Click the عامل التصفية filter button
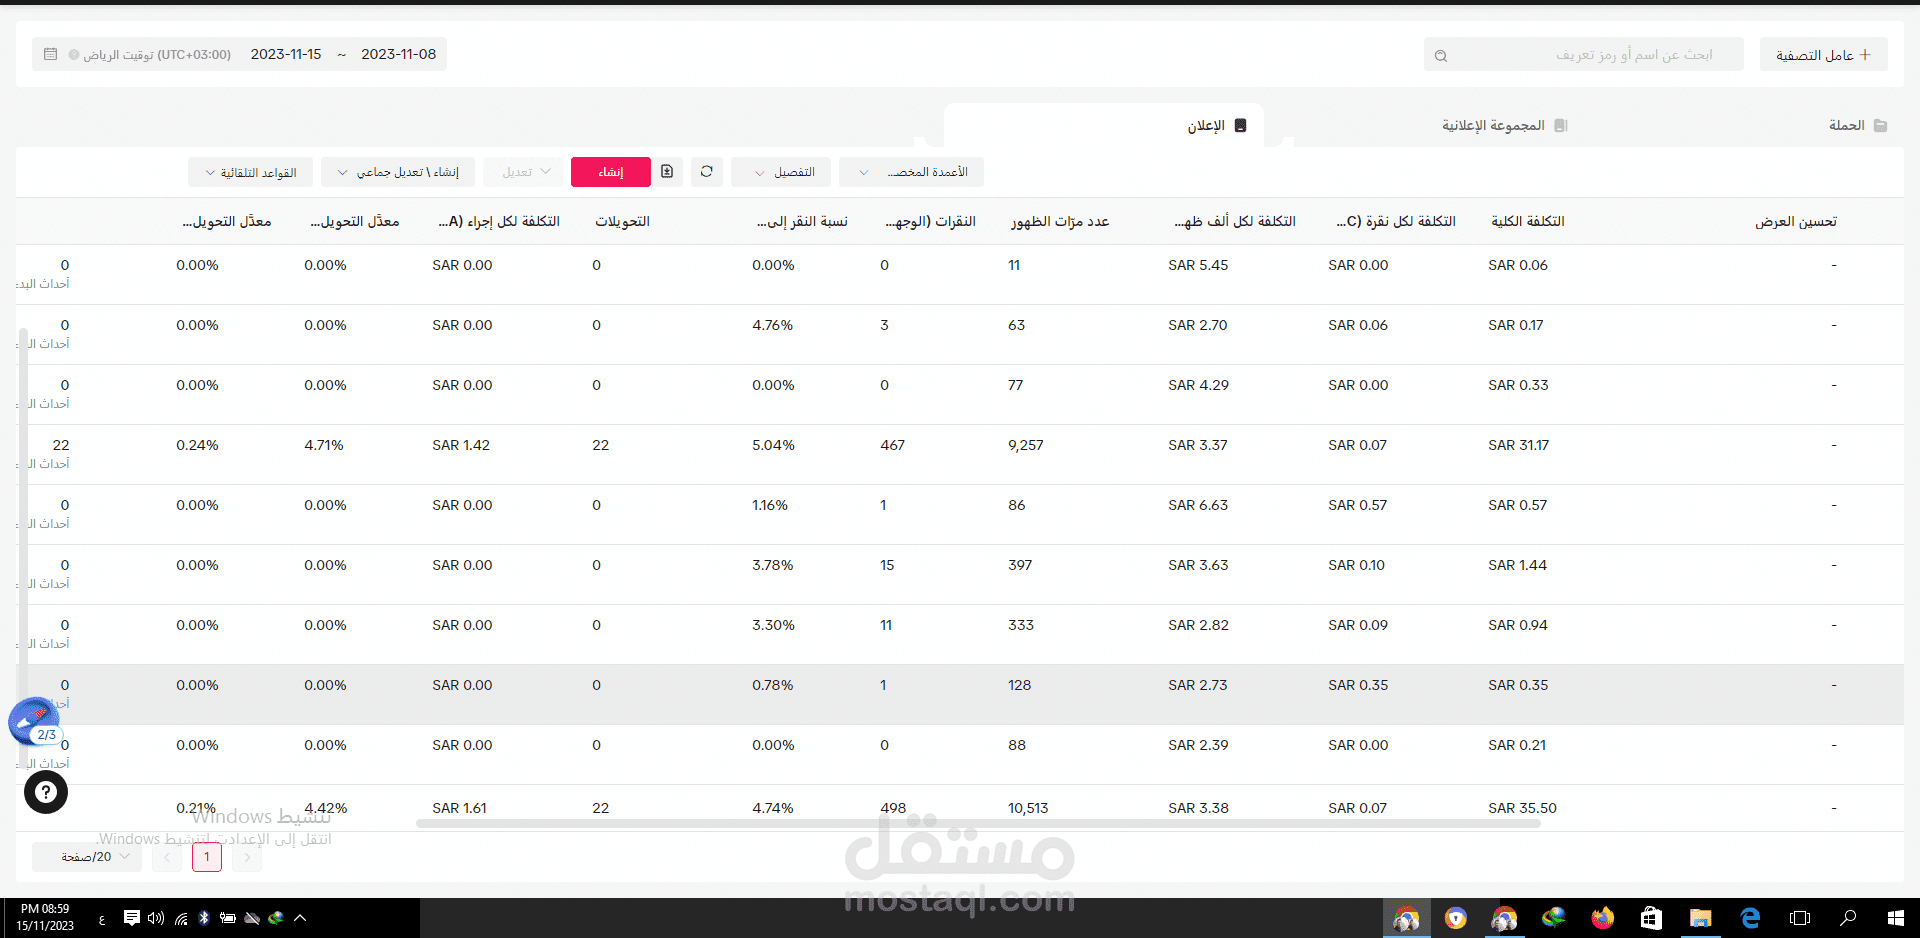The width and height of the screenshot is (1920, 938). pos(1824,55)
